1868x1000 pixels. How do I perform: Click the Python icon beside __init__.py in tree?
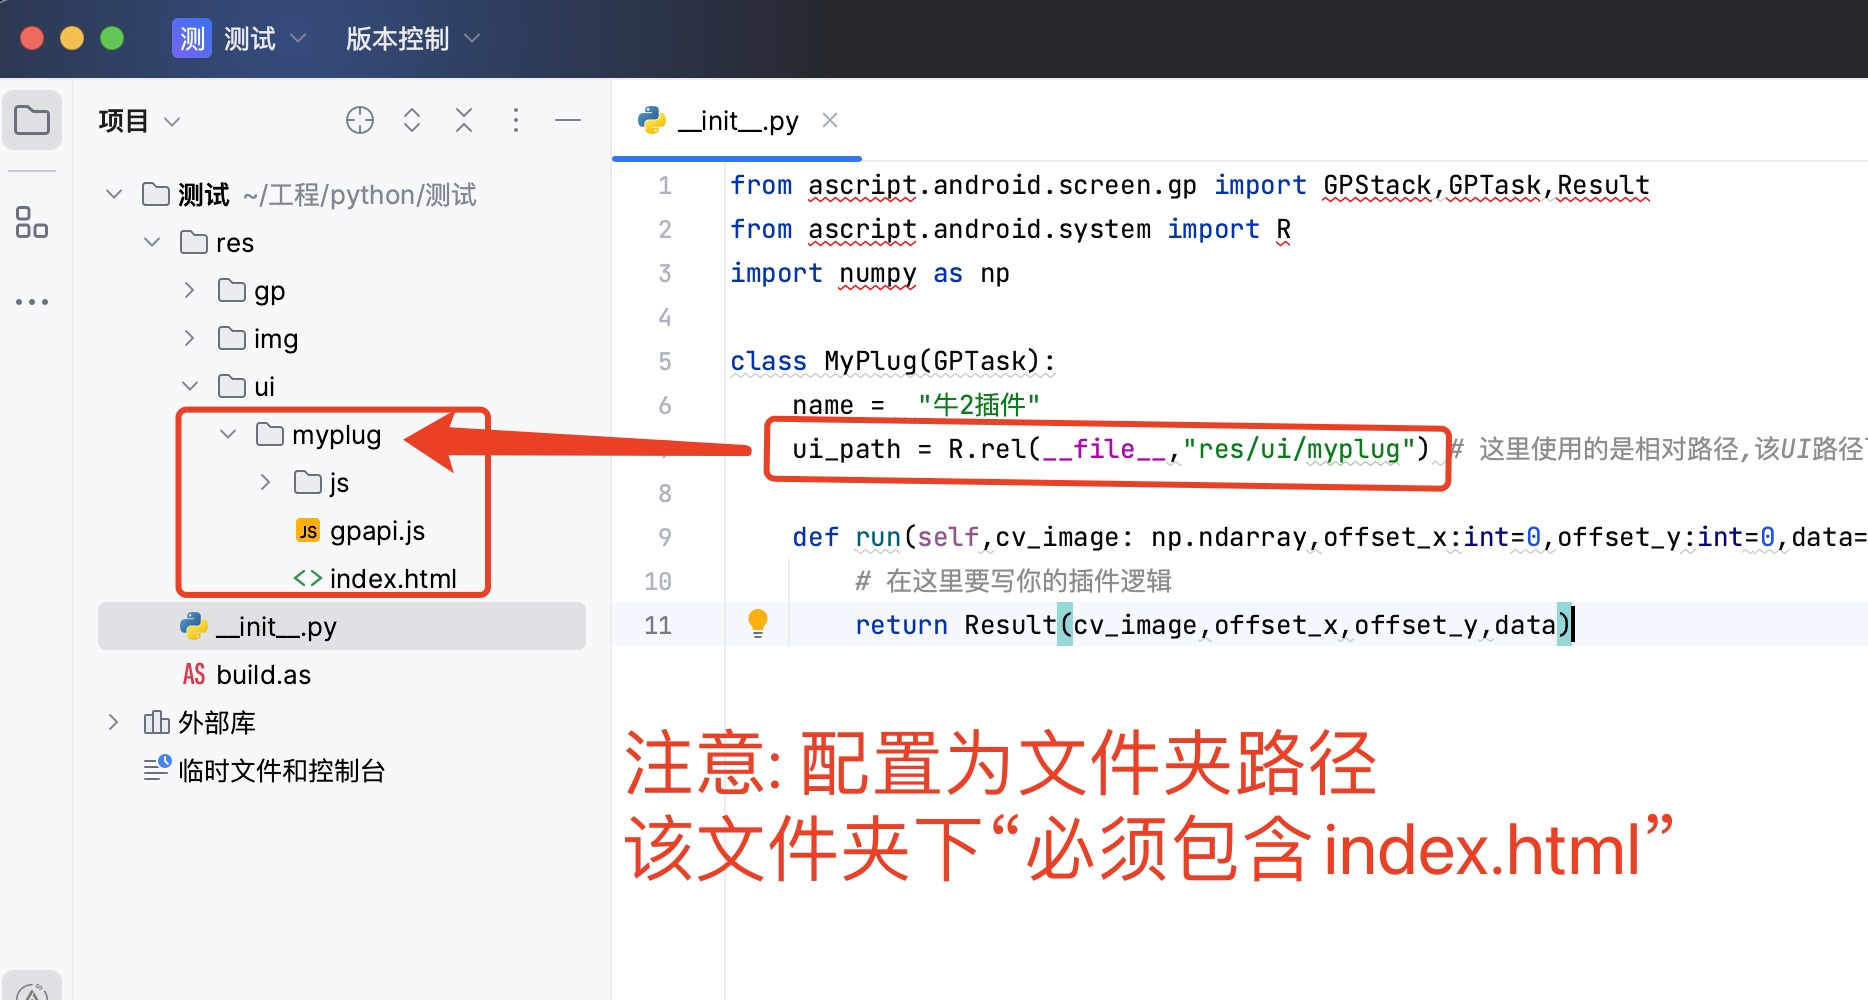[x=194, y=626]
